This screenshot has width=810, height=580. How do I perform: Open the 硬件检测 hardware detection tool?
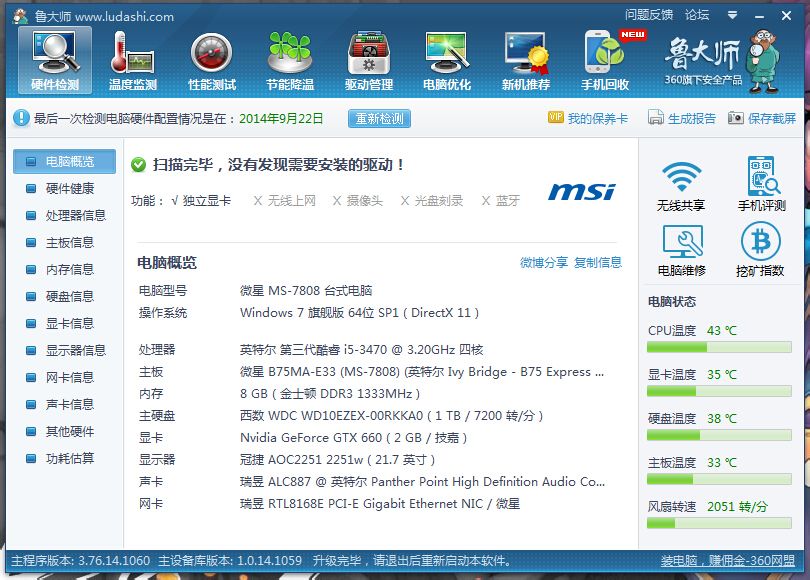(x=55, y=60)
